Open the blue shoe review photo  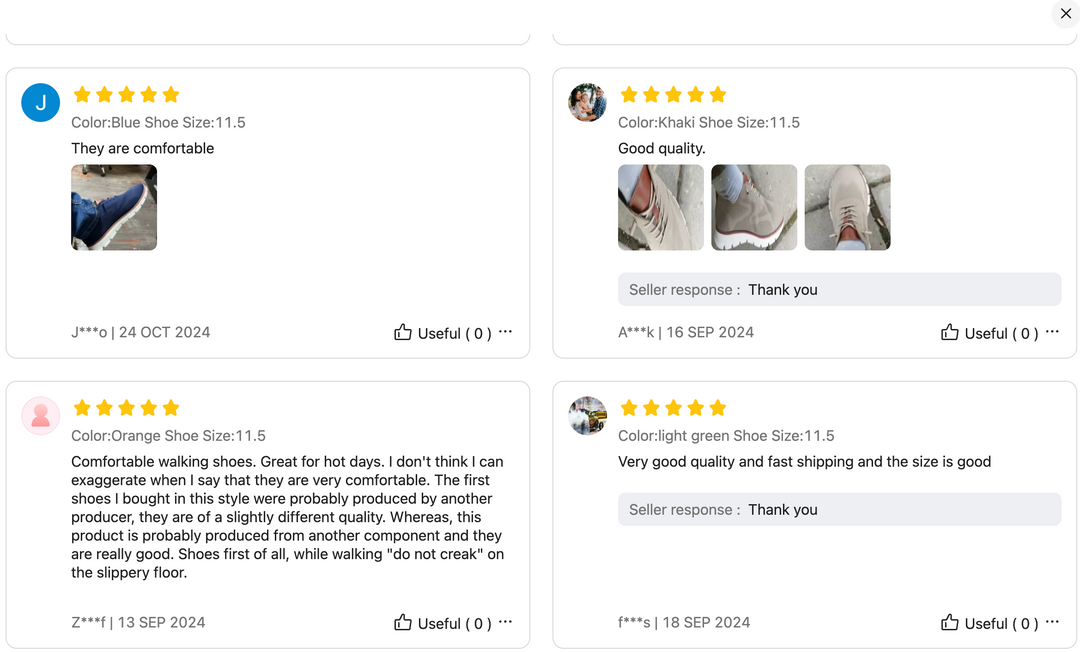point(114,207)
